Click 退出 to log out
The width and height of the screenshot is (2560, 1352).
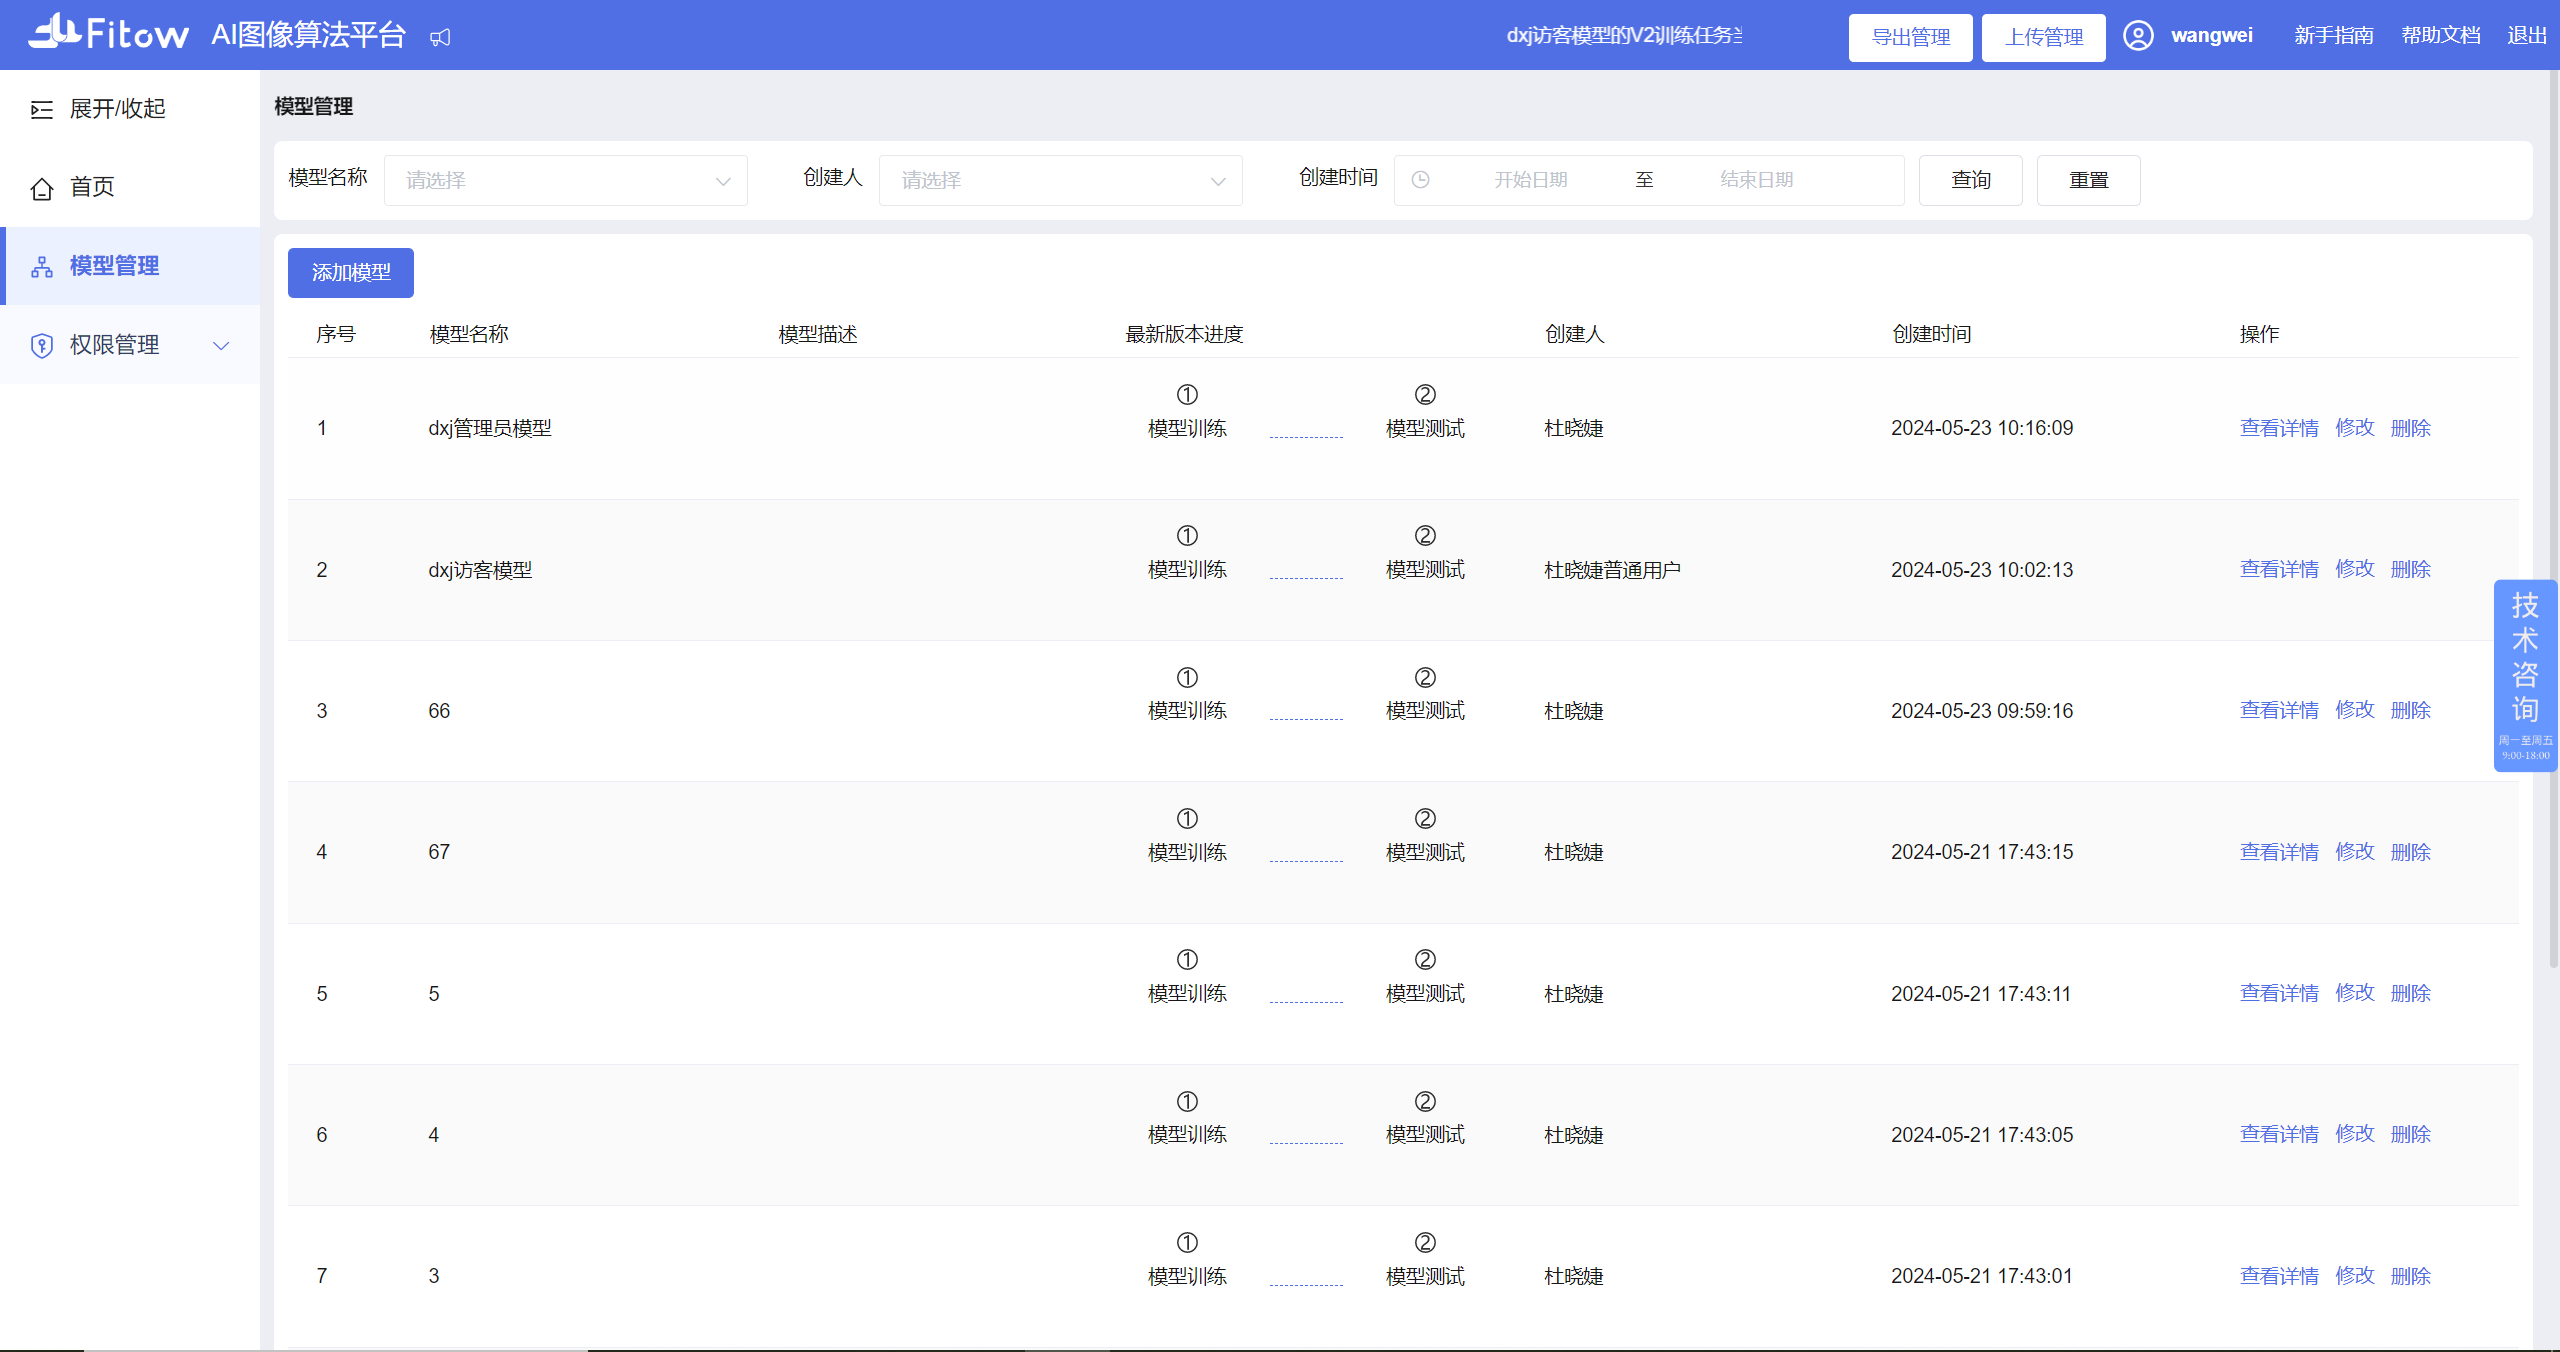[2527, 36]
